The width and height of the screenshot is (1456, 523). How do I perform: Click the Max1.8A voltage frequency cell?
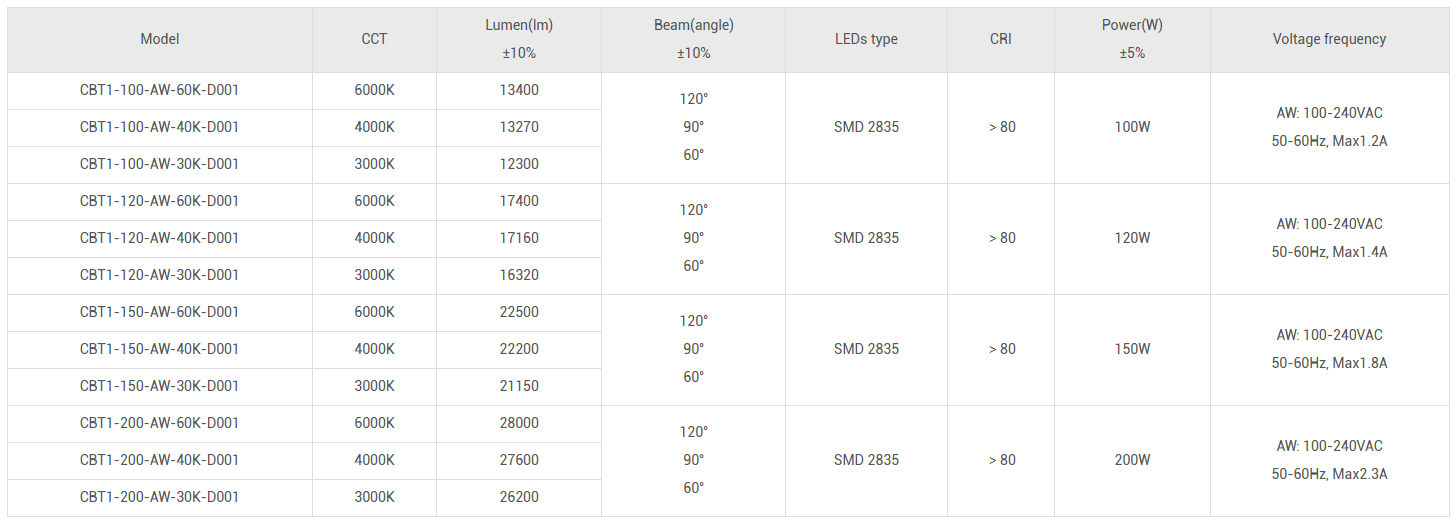(x=1329, y=349)
